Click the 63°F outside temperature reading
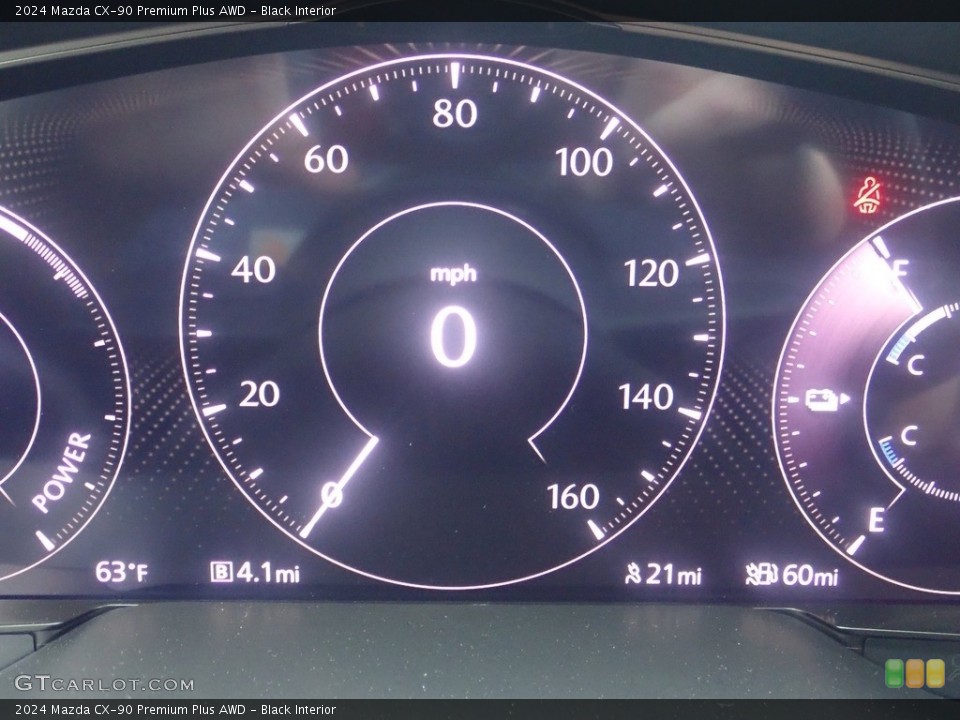960x720 pixels. coord(121,572)
